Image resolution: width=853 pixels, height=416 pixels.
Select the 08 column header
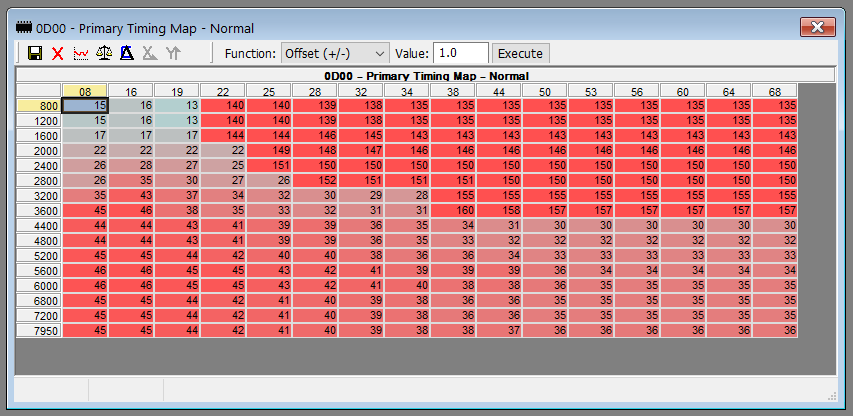tap(85, 91)
